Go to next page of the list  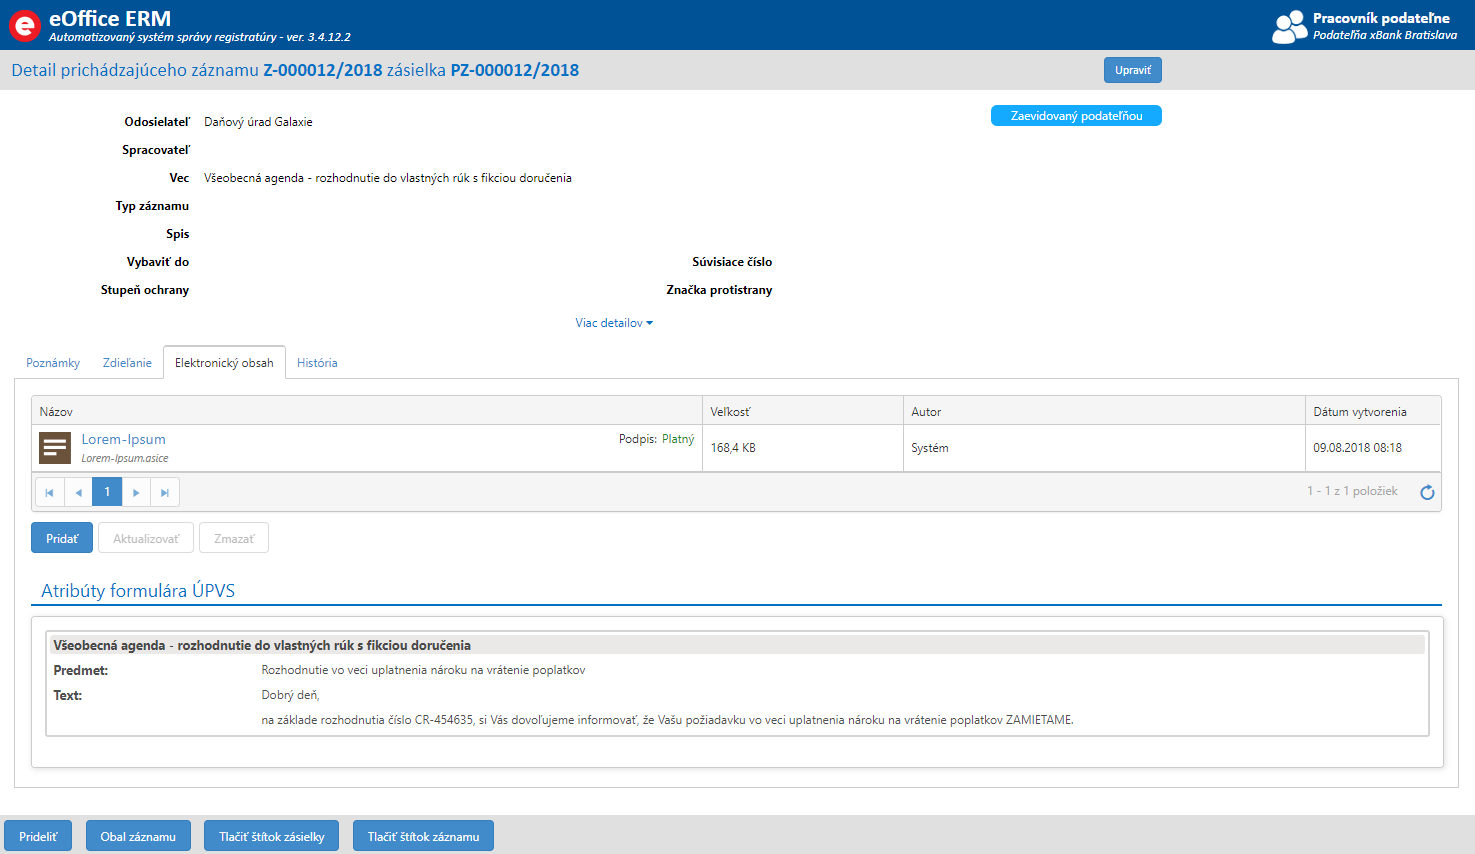[136, 492]
